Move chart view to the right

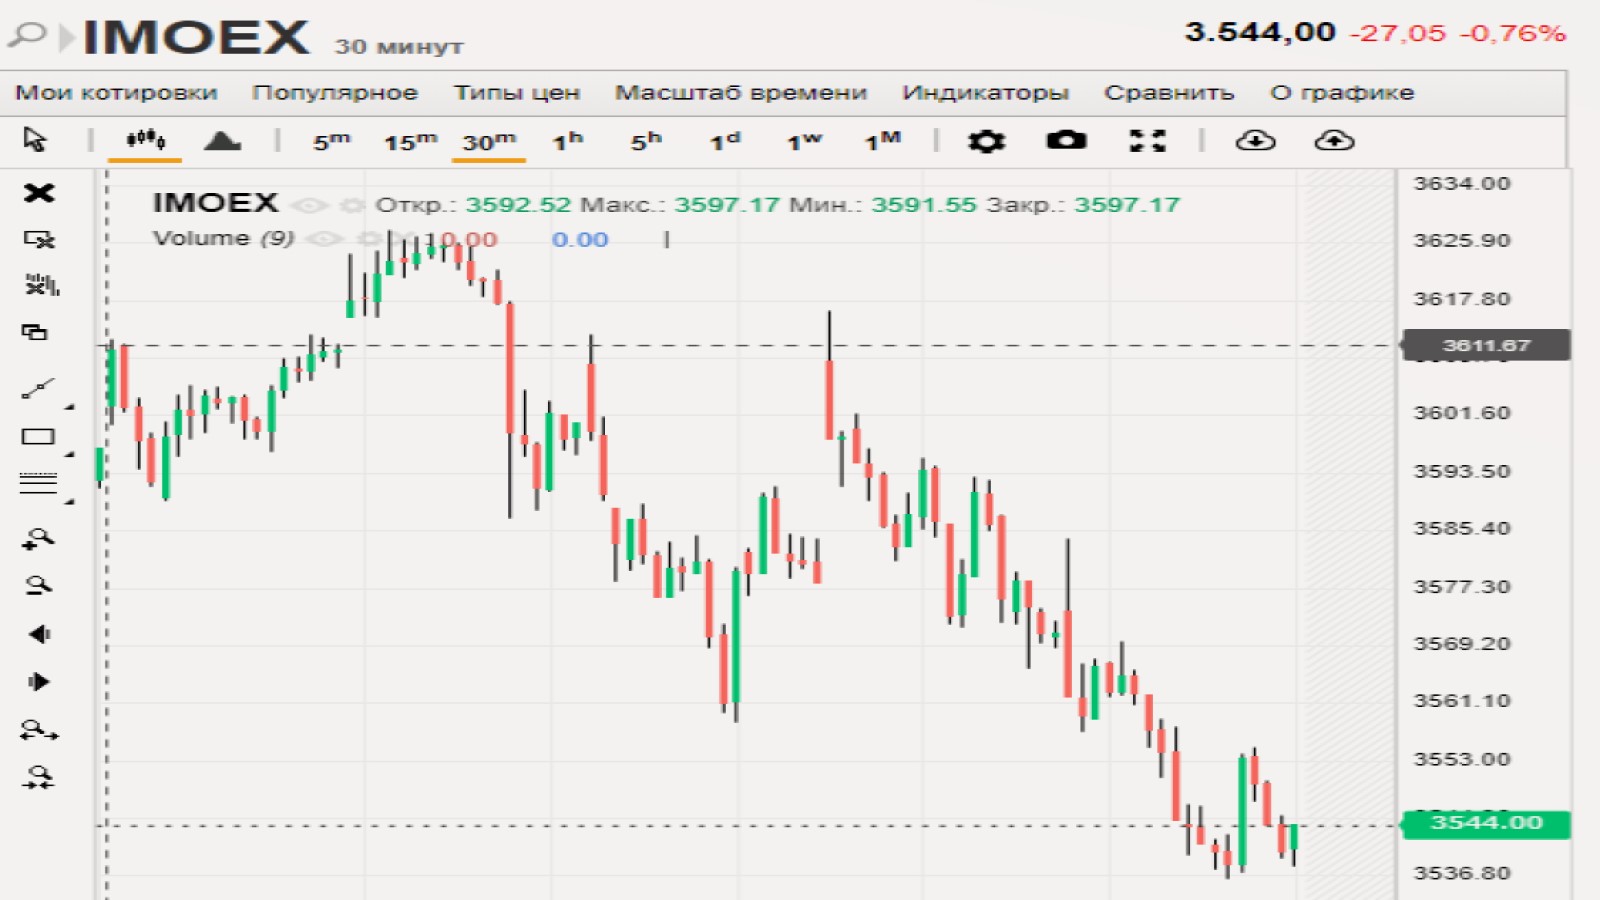pos(39,682)
